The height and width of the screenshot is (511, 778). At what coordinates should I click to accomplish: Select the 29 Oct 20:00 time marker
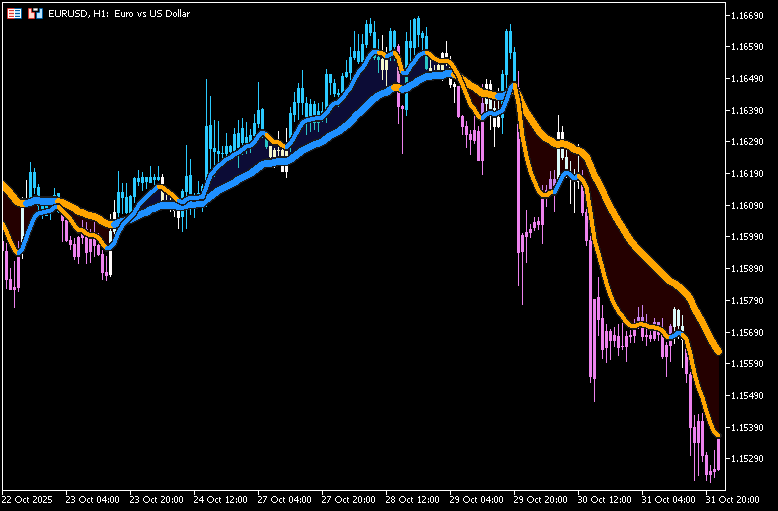pos(540,499)
